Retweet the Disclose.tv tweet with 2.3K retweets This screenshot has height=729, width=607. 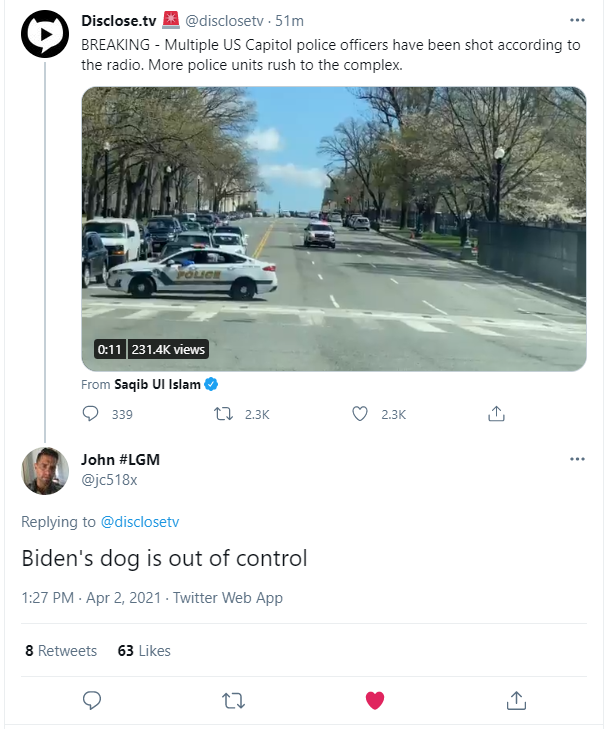(x=223, y=414)
